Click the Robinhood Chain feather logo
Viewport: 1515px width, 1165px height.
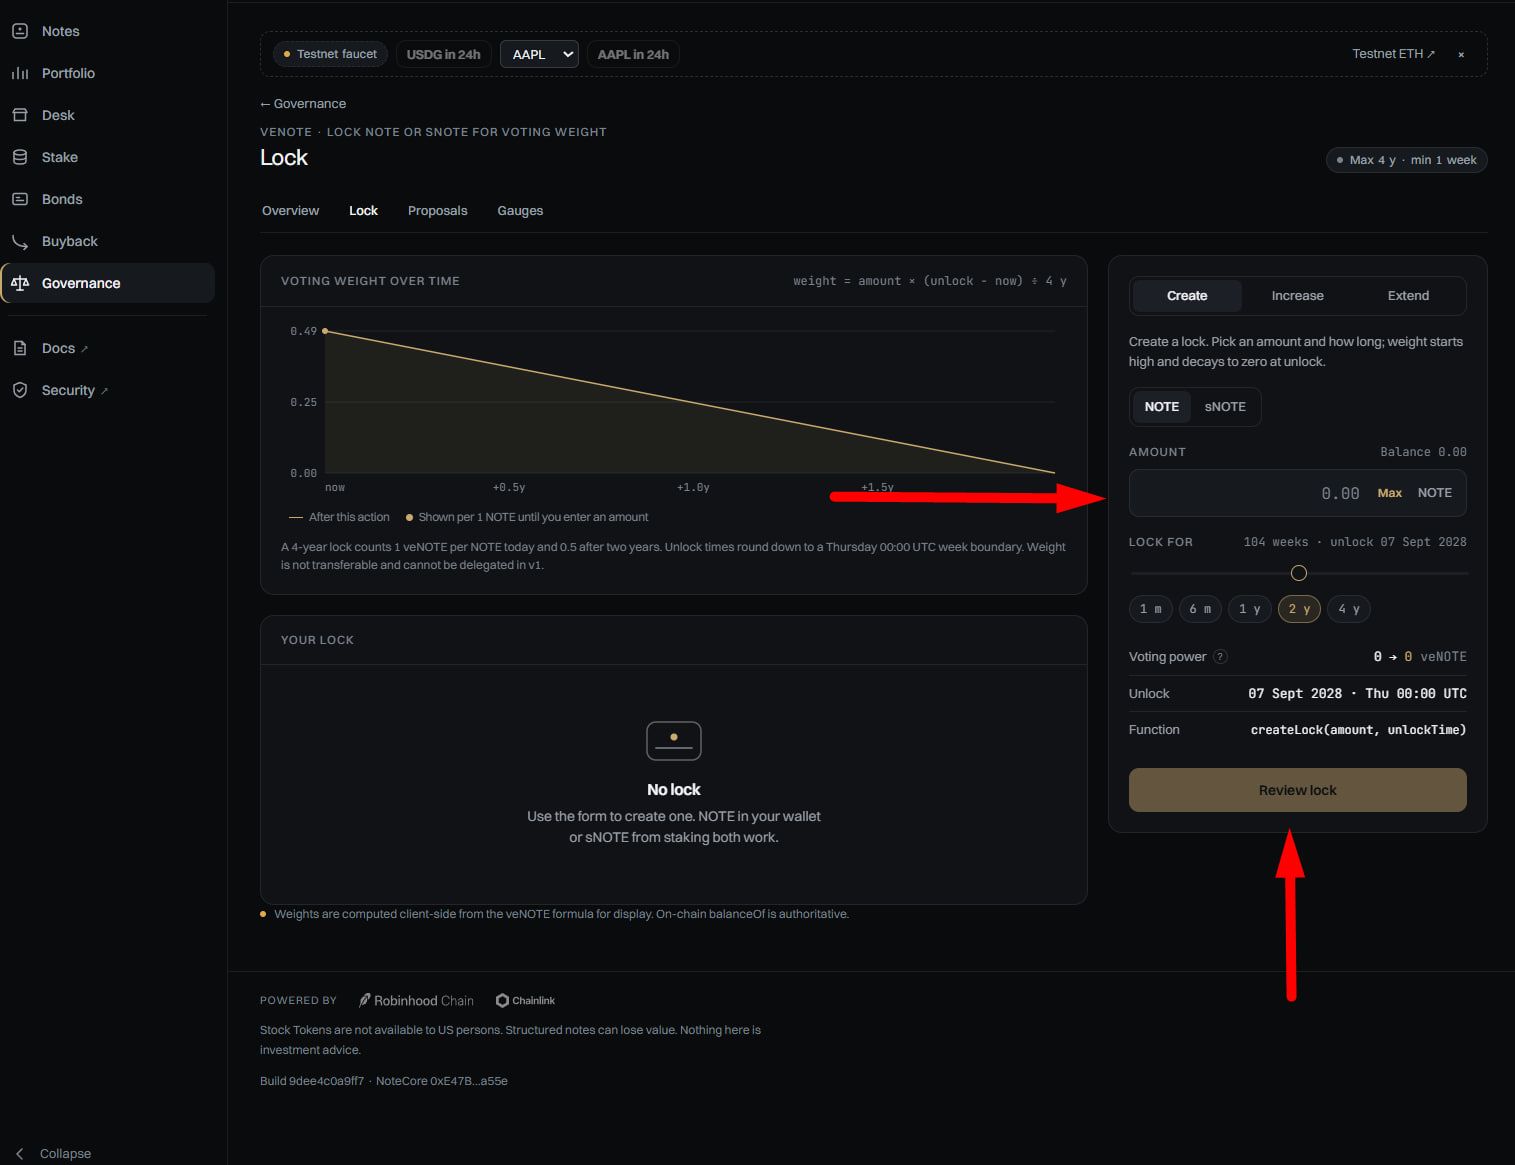[x=365, y=1000]
